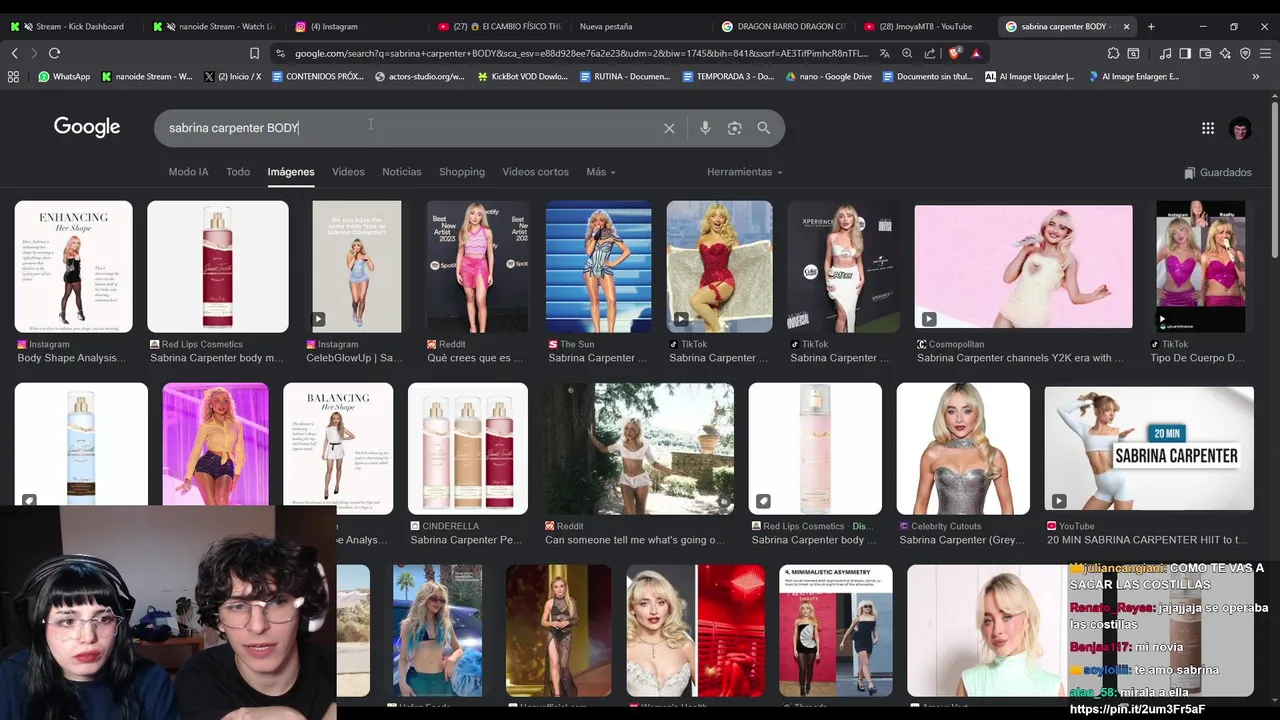This screenshot has height=720, width=1280.
Task: Open the Cosmopolitan Y2K era image result
Action: tap(1023, 267)
